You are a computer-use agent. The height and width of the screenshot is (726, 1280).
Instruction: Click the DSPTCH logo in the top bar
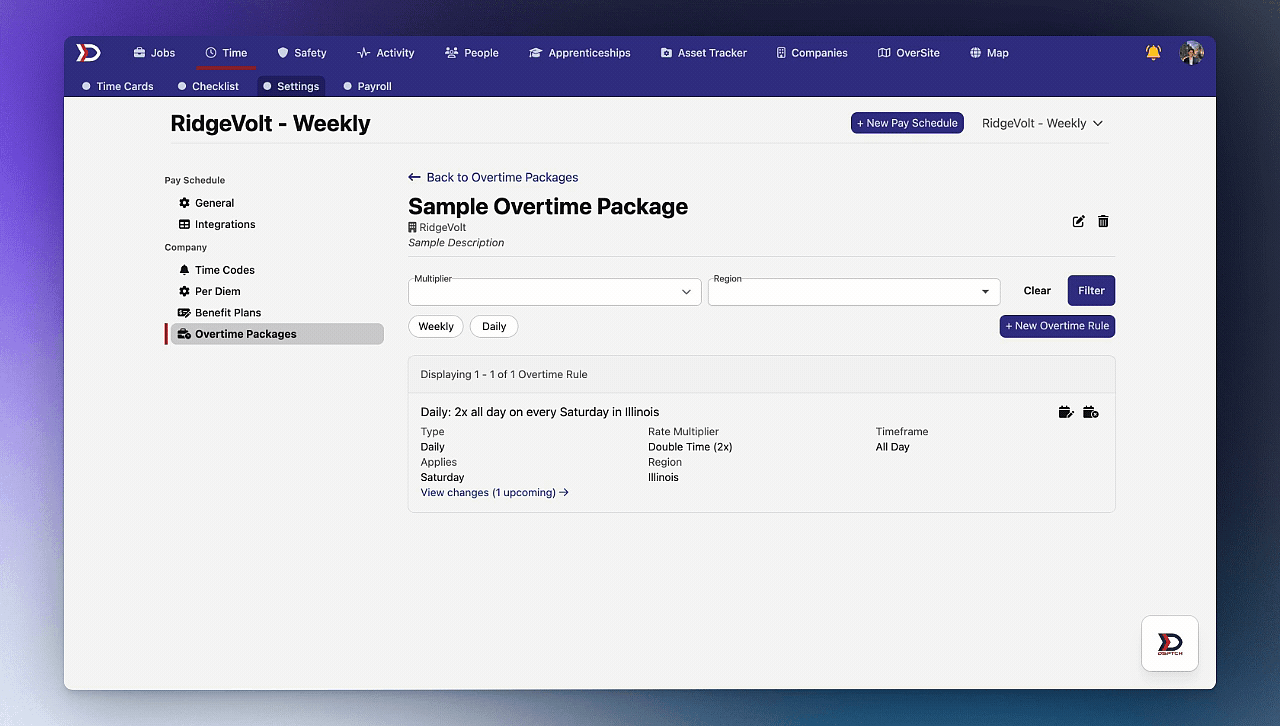click(89, 53)
